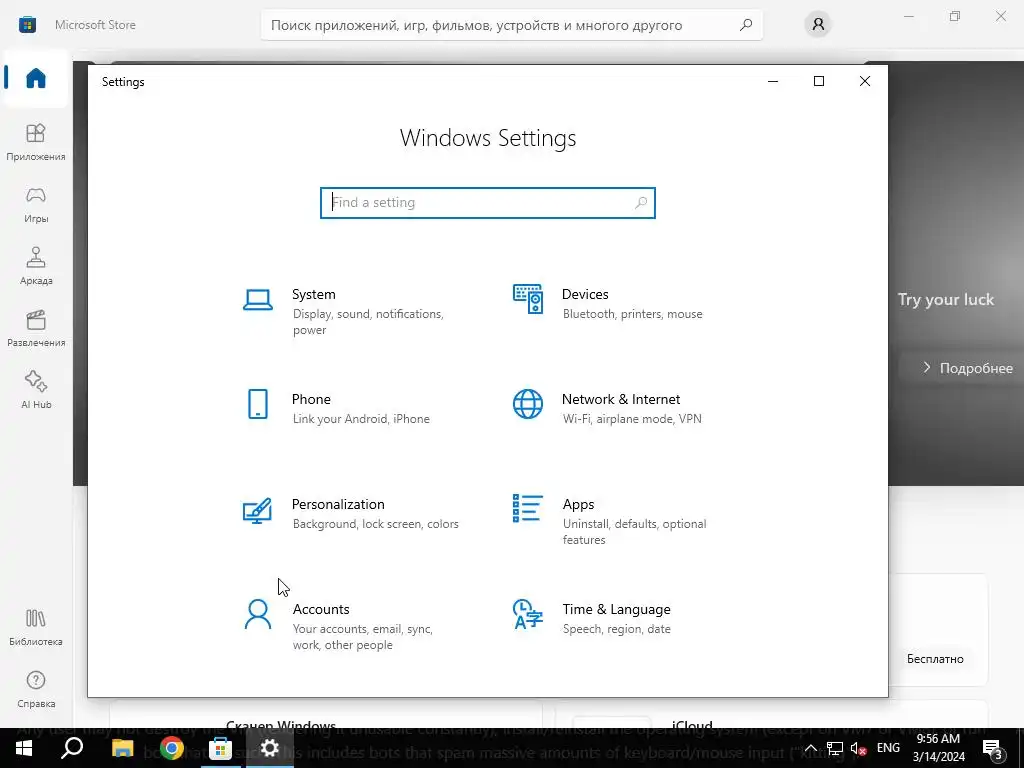Image resolution: width=1024 pixels, height=768 pixels.
Task: Click Time & Language heading text
Action: coord(616,609)
